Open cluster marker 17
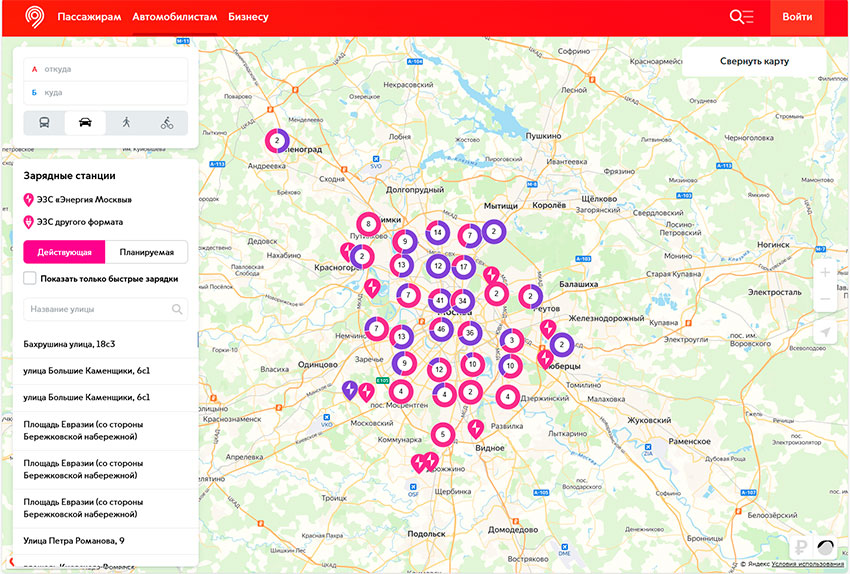The width and height of the screenshot is (850, 574). pos(463,267)
